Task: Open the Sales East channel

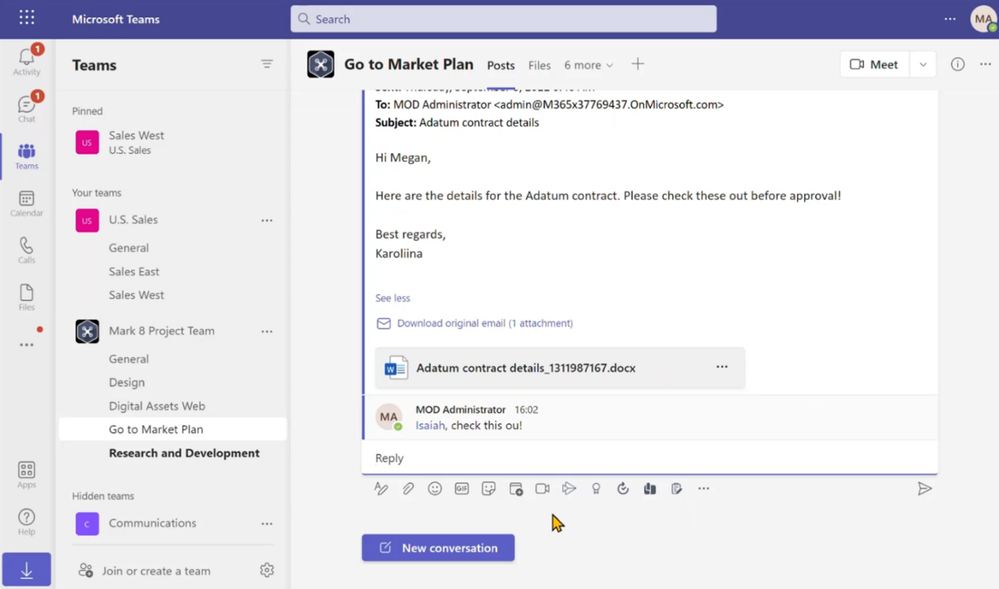Action: coord(134,272)
